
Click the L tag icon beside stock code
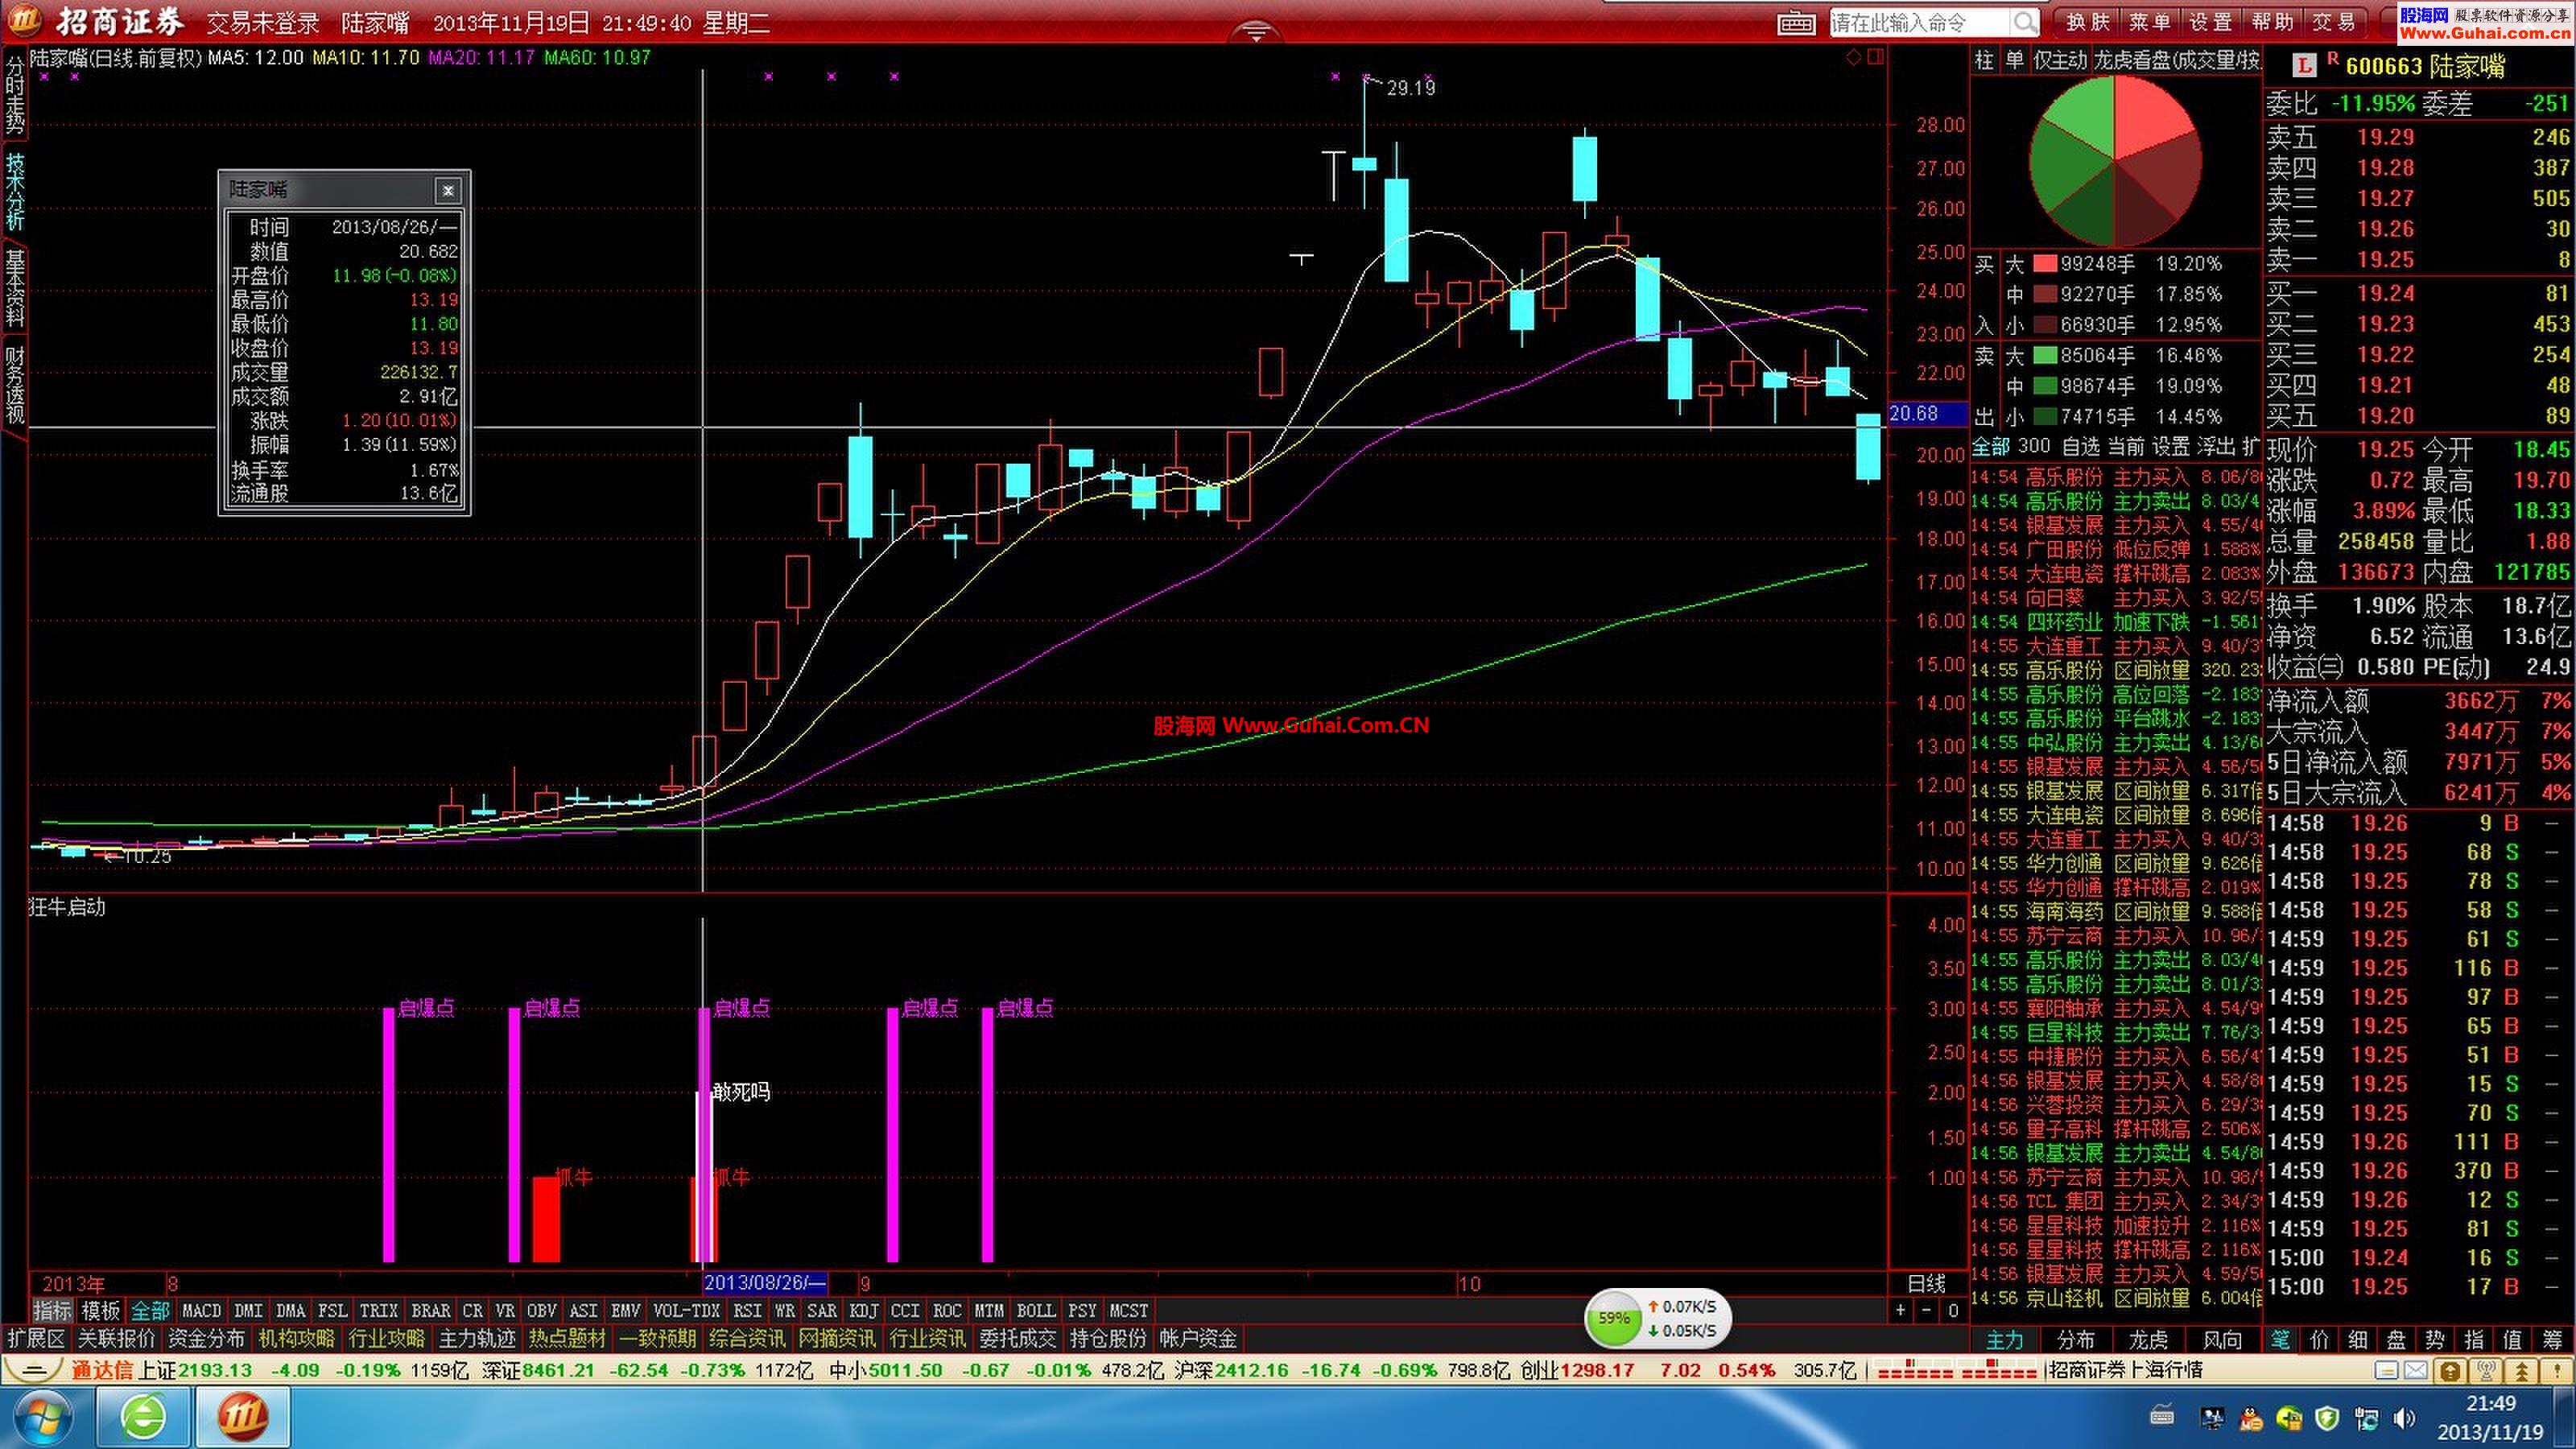tap(2304, 66)
